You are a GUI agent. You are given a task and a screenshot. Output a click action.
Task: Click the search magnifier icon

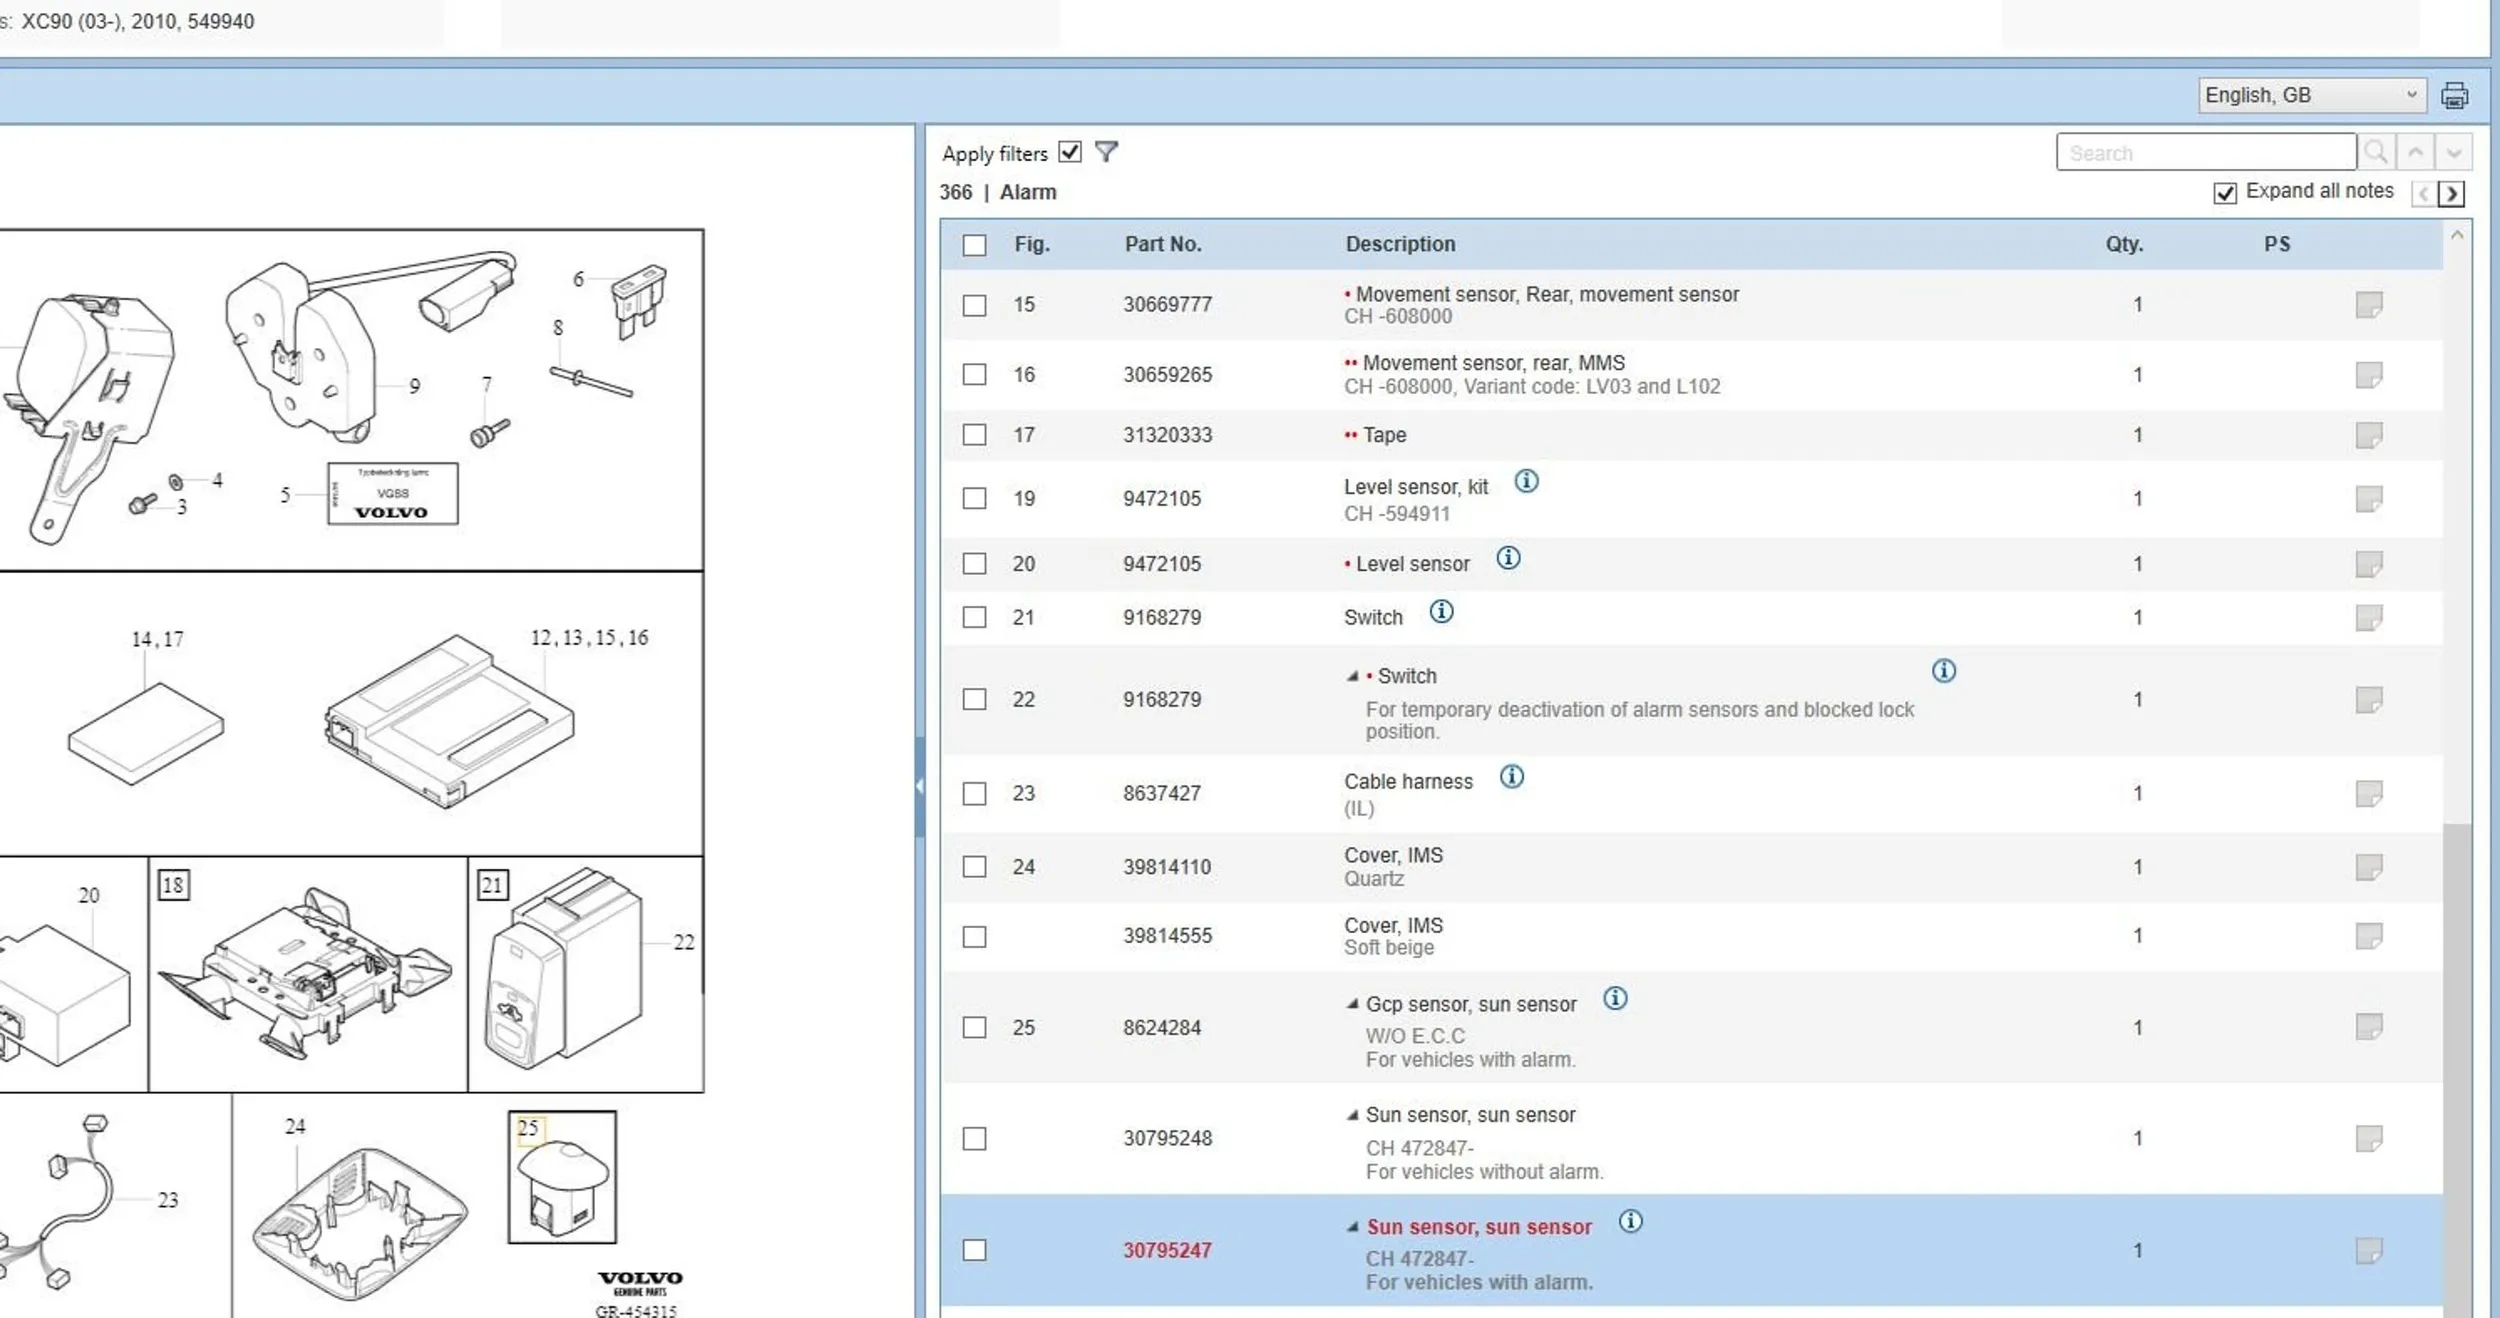2375,153
